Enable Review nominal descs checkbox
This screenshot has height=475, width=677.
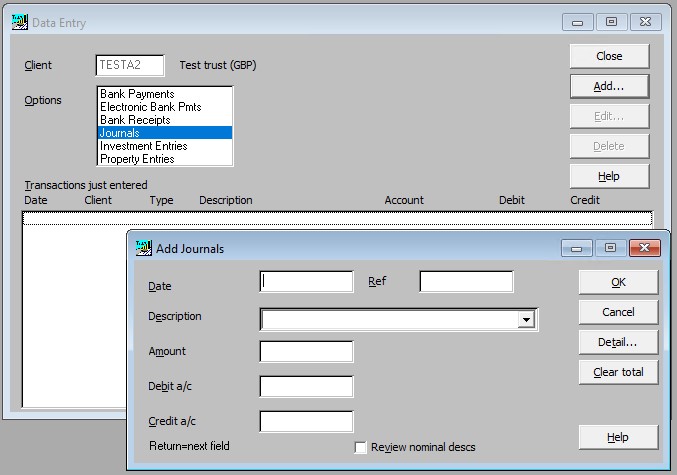(360, 447)
